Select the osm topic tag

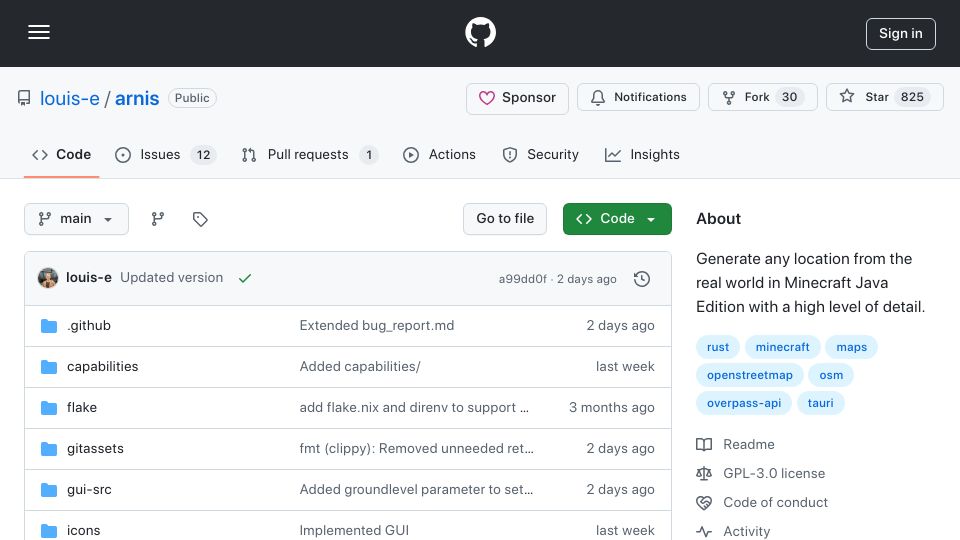coord(831,375)
